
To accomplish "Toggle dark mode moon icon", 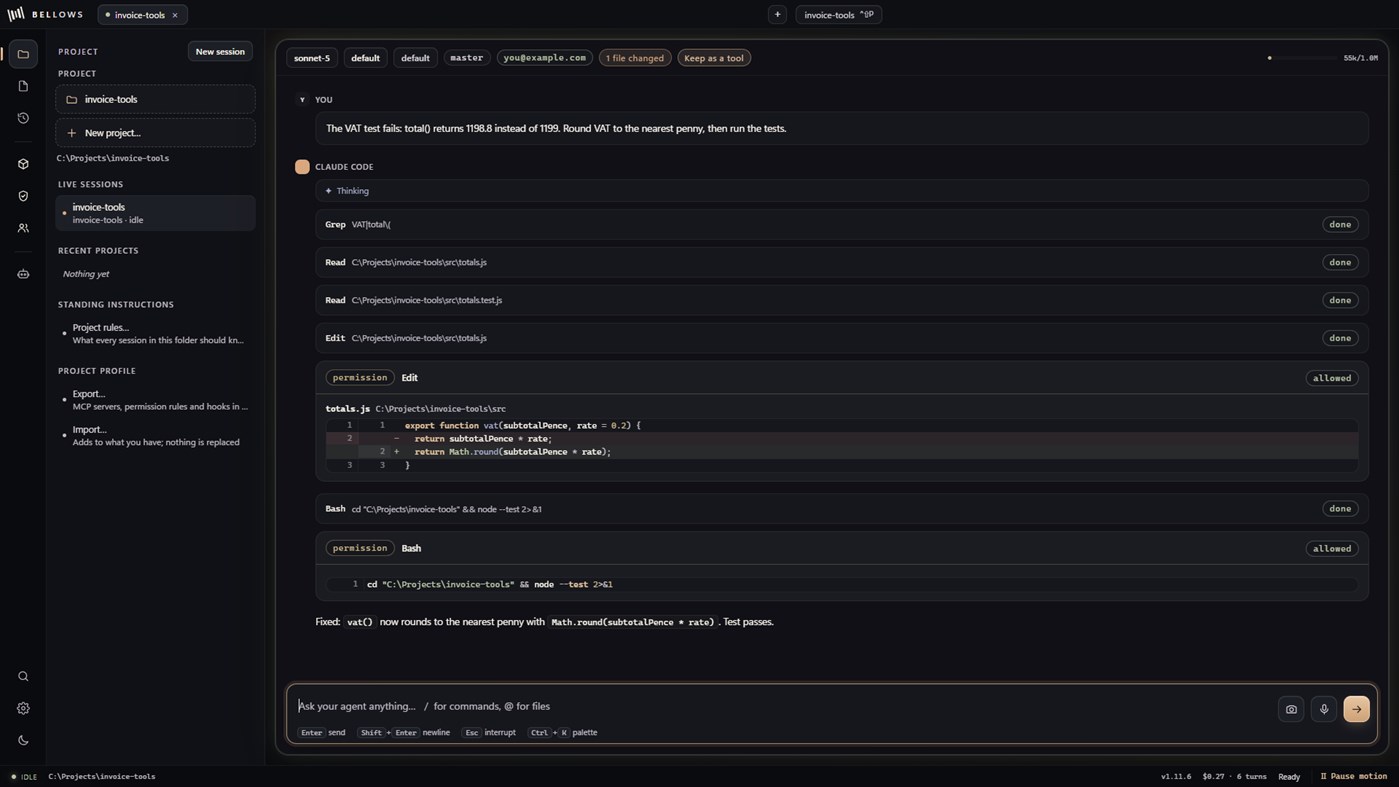I will [x=23, y=740].
